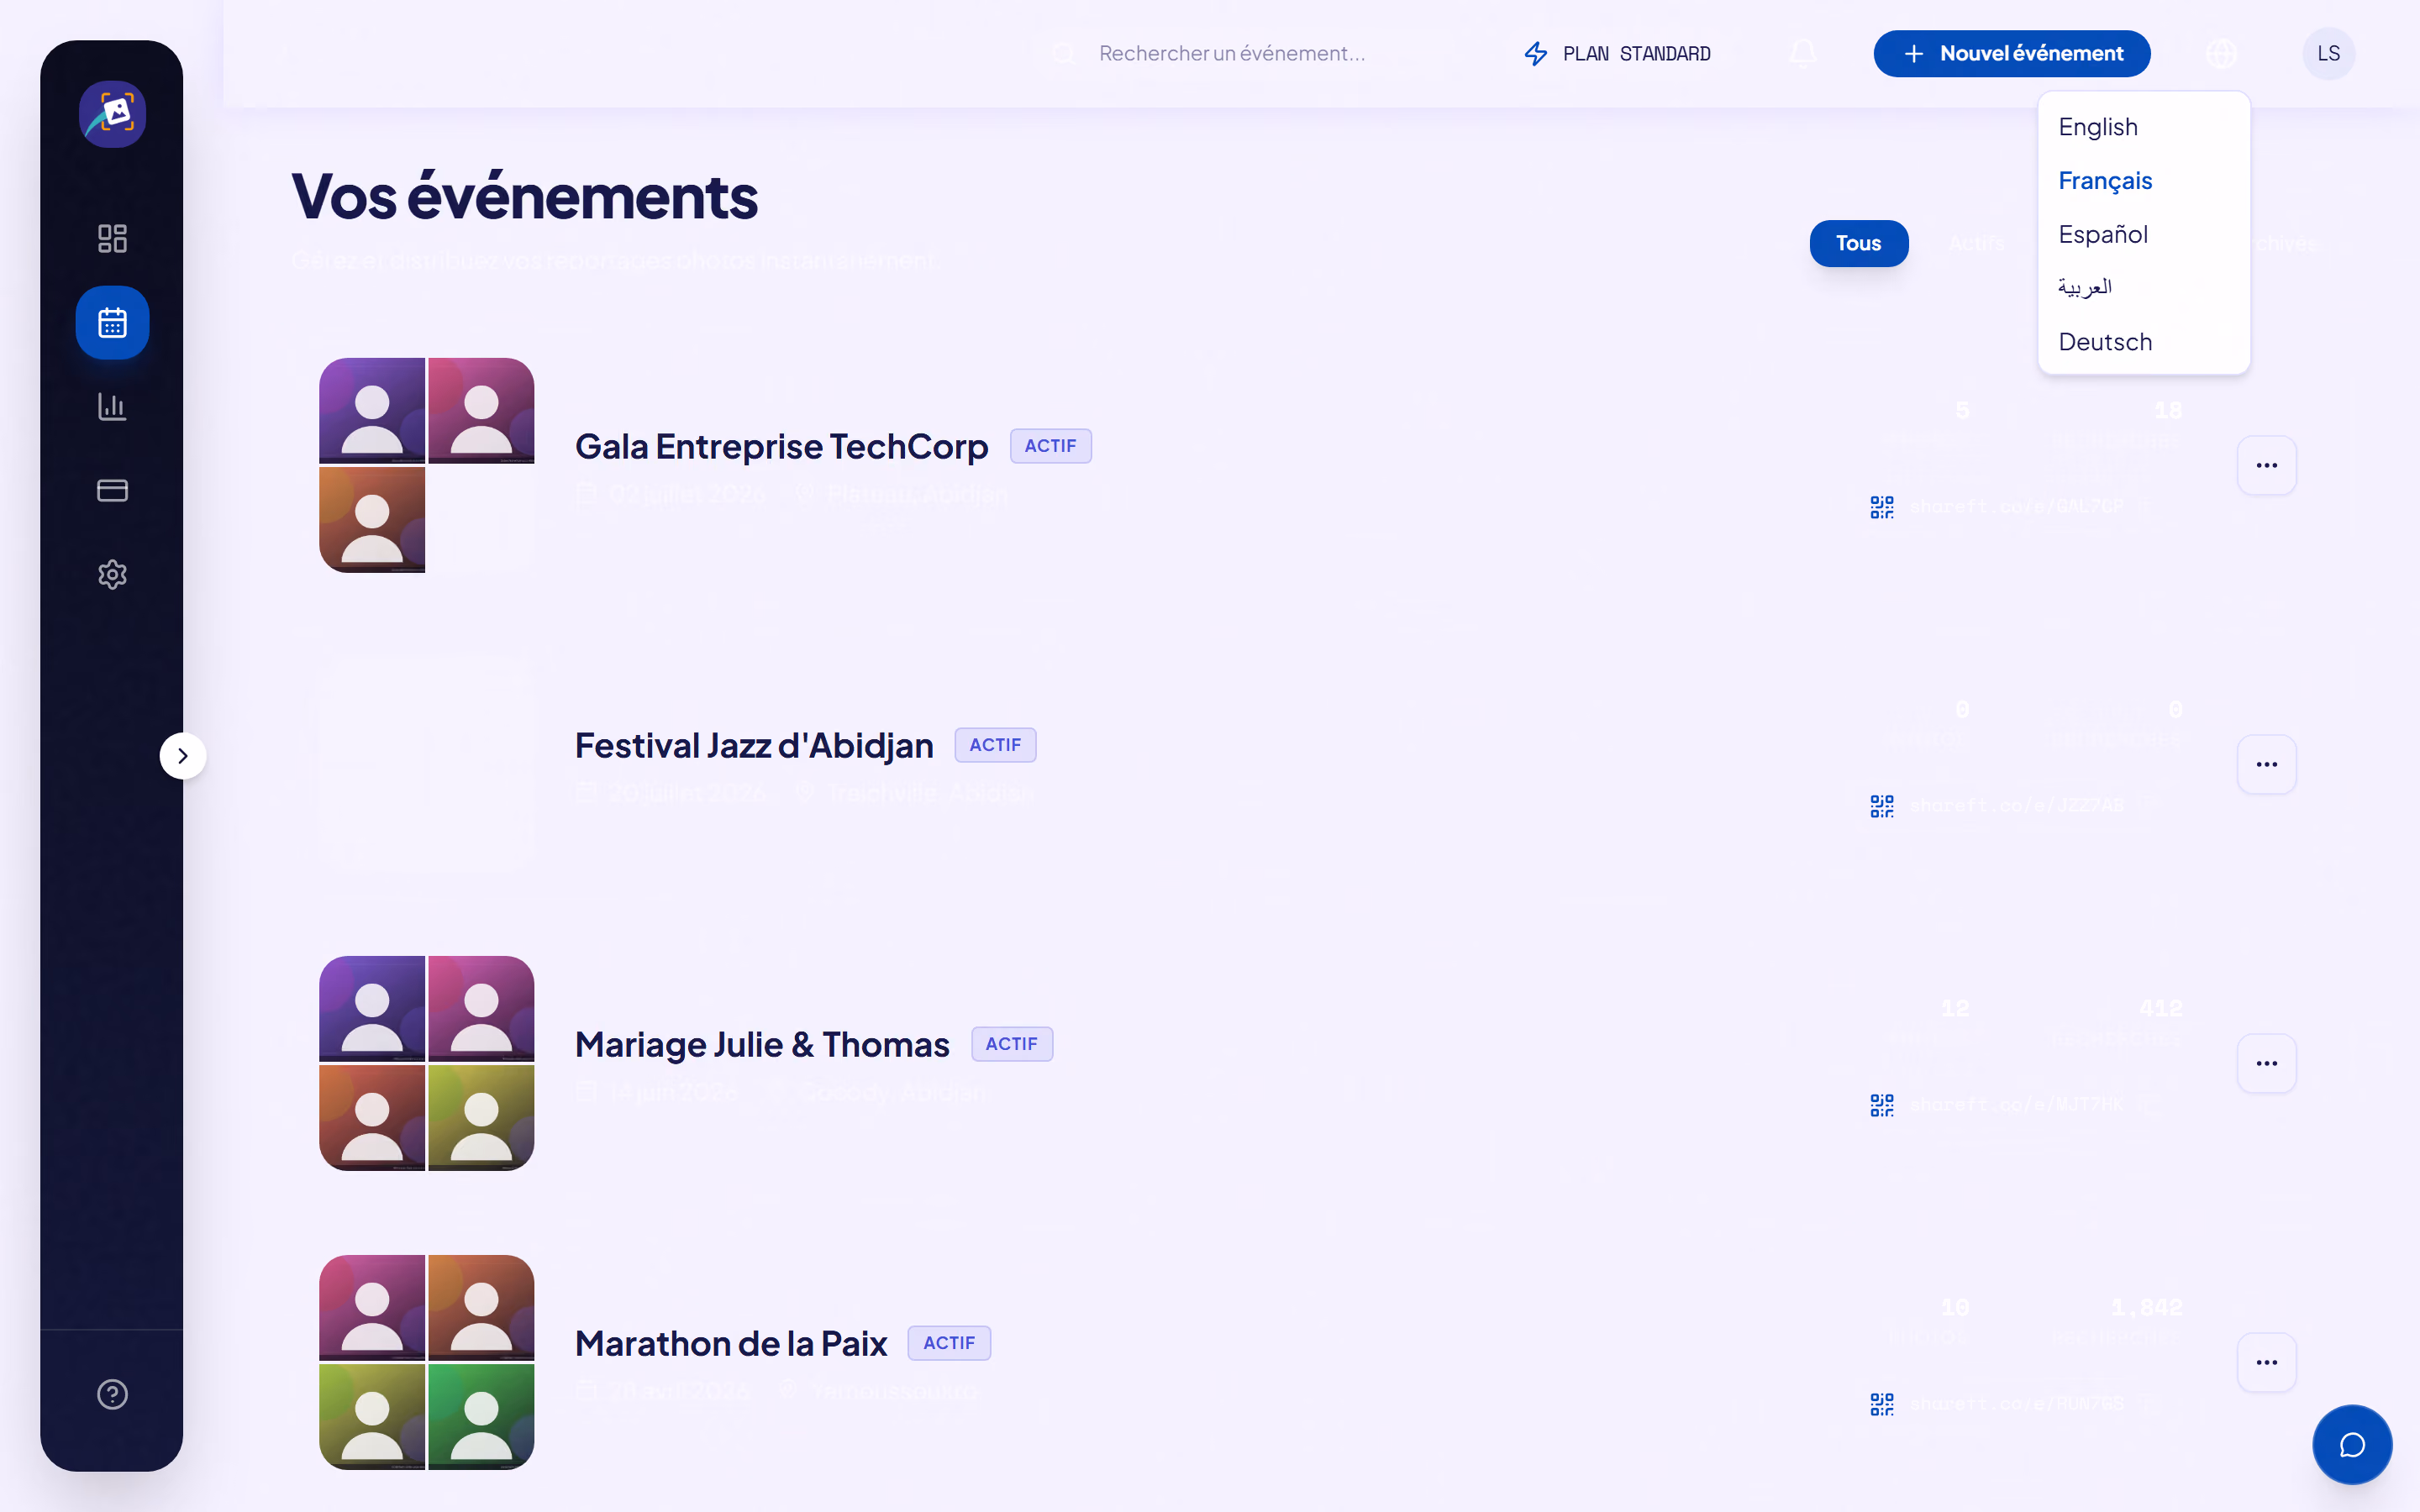
Task: Open more options for Gala Entreprise TechCorp
Action: click(x=2267, y=465)
